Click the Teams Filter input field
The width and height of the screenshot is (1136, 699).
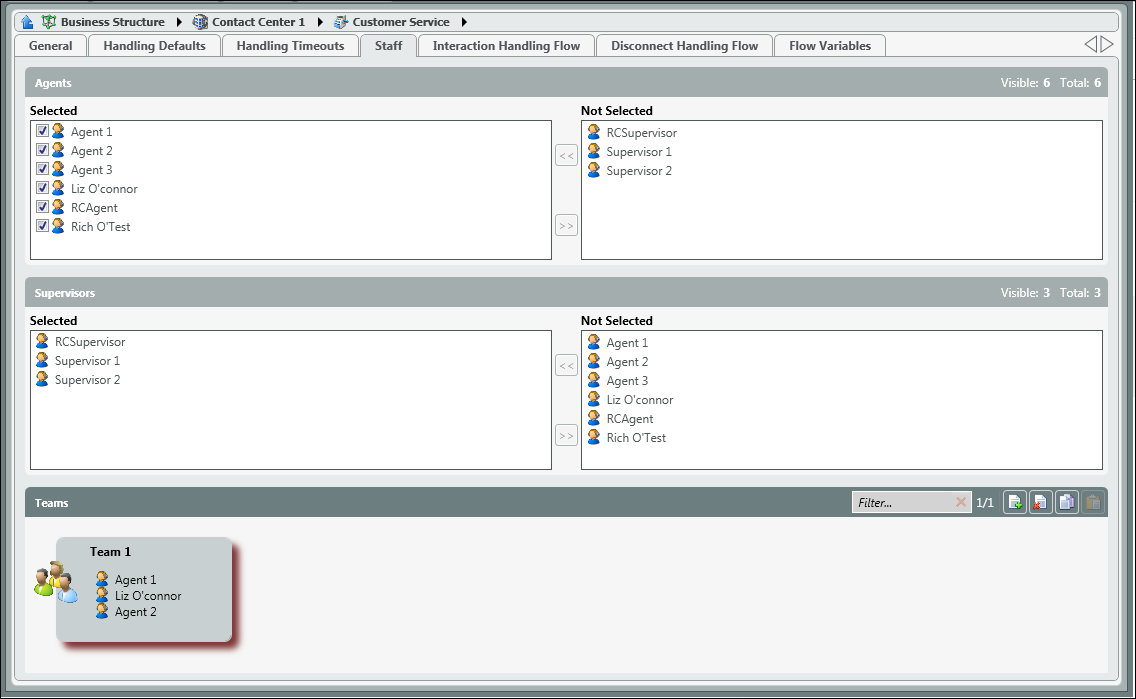[x=902, y=503]
